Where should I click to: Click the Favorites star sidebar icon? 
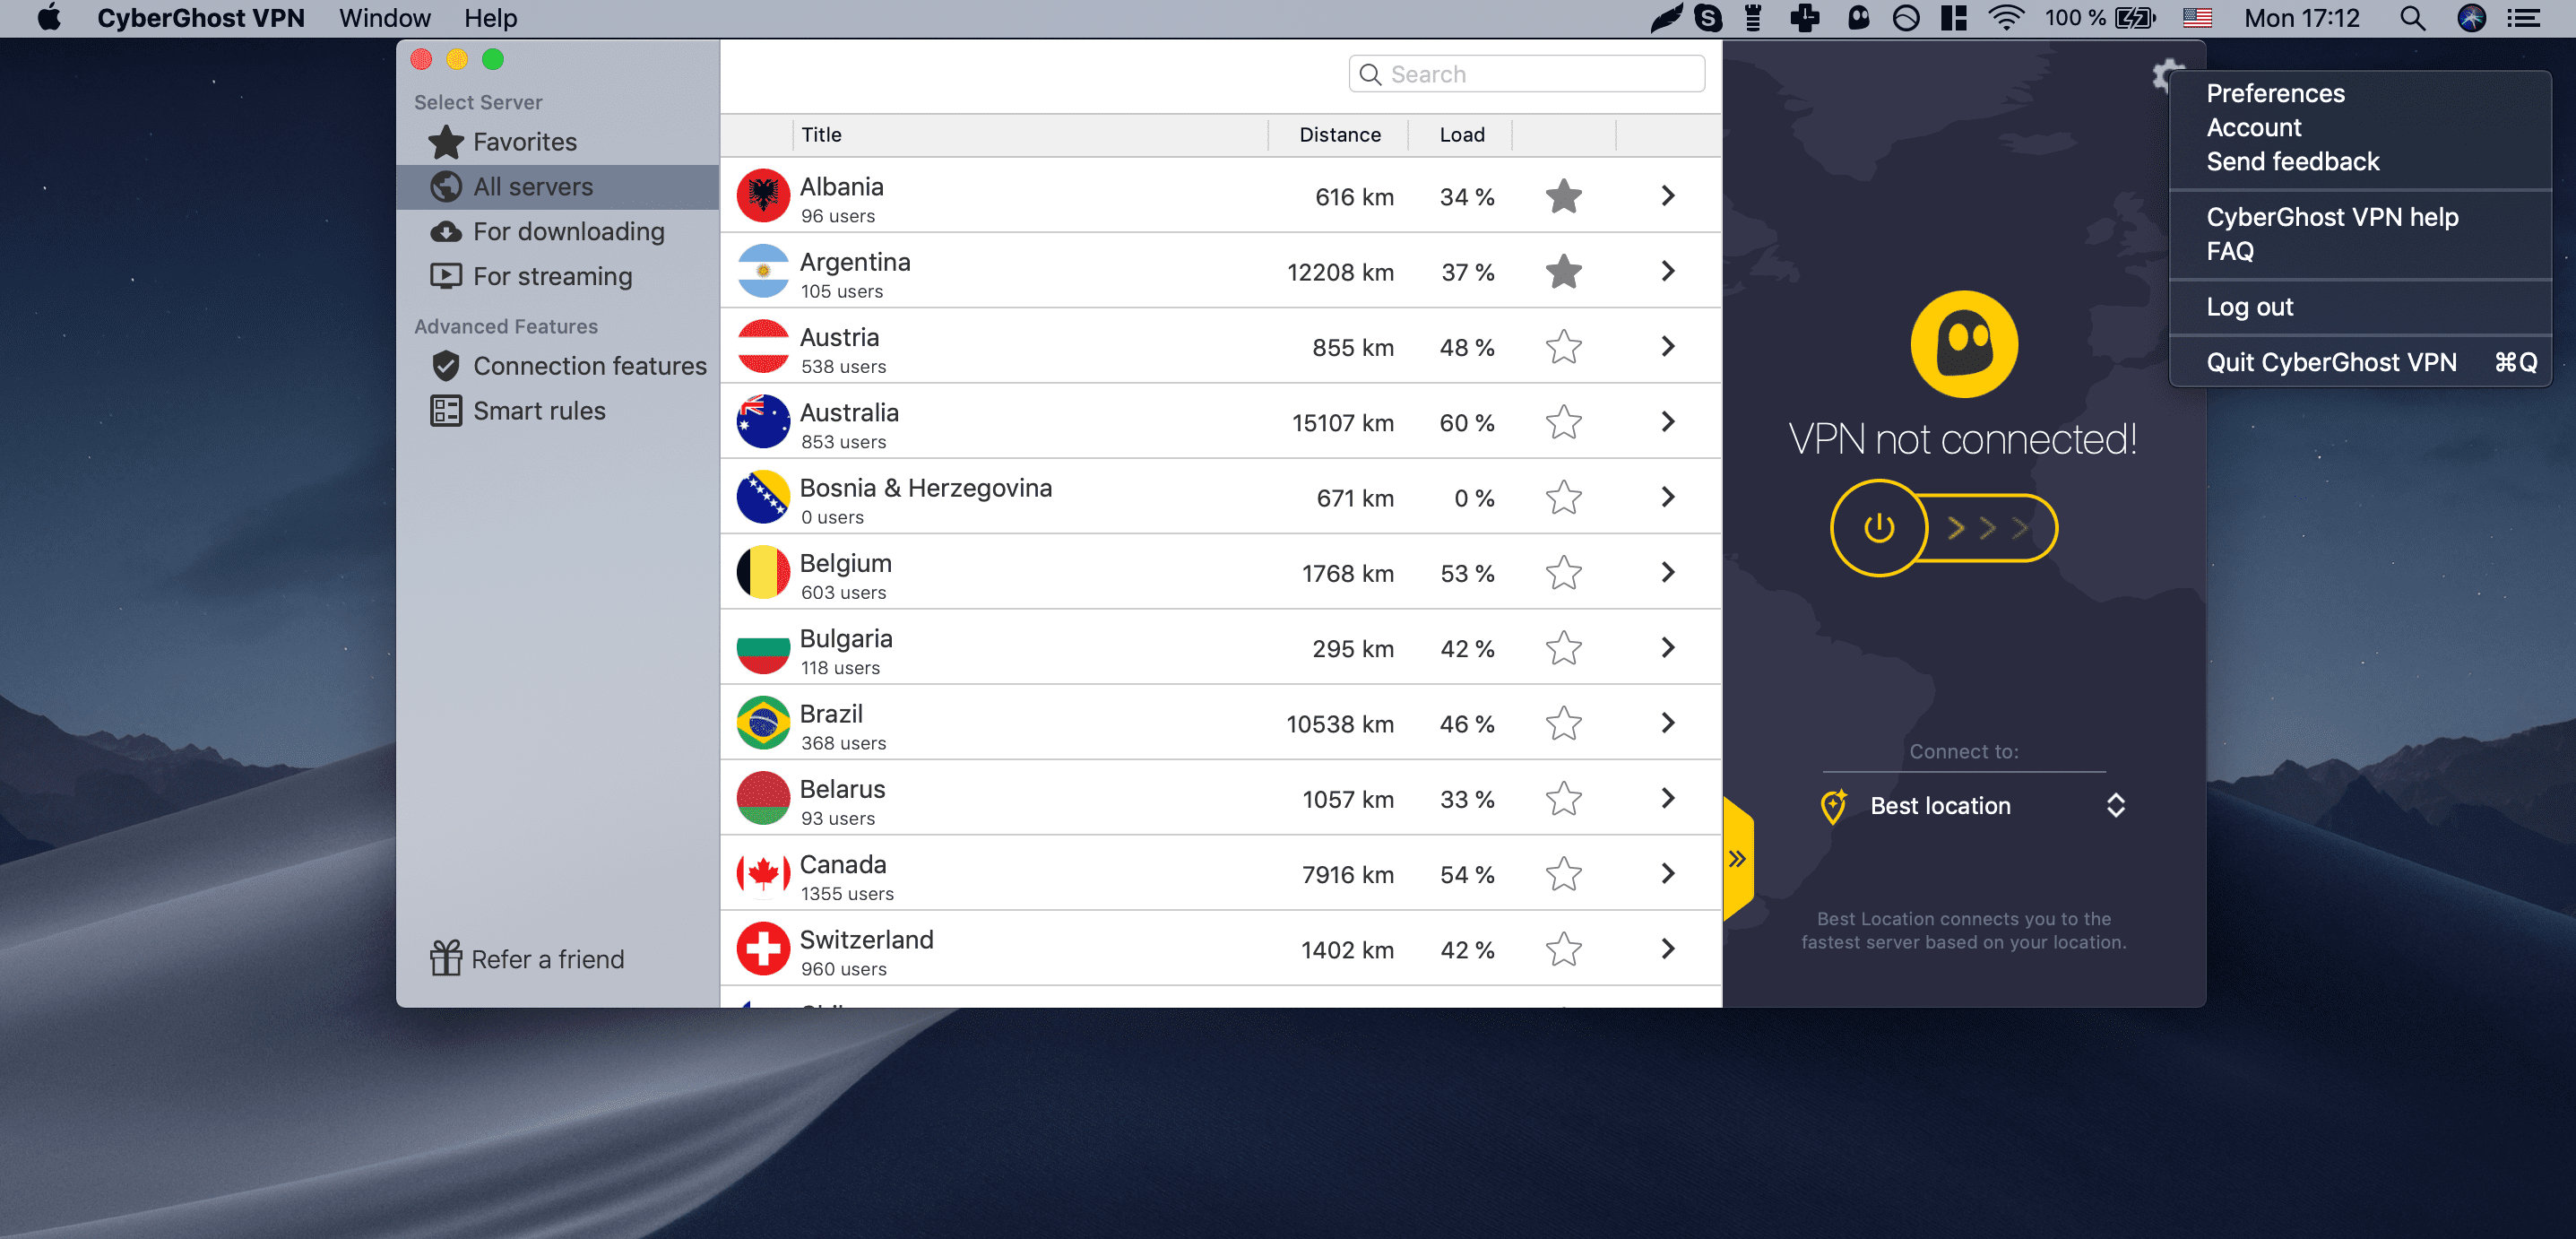tap(446, 142)
